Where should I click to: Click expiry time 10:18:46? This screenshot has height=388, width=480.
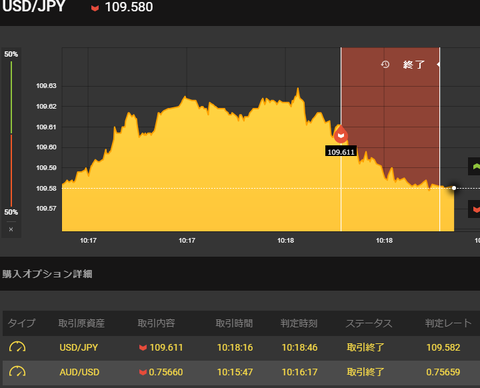[300, 348]
